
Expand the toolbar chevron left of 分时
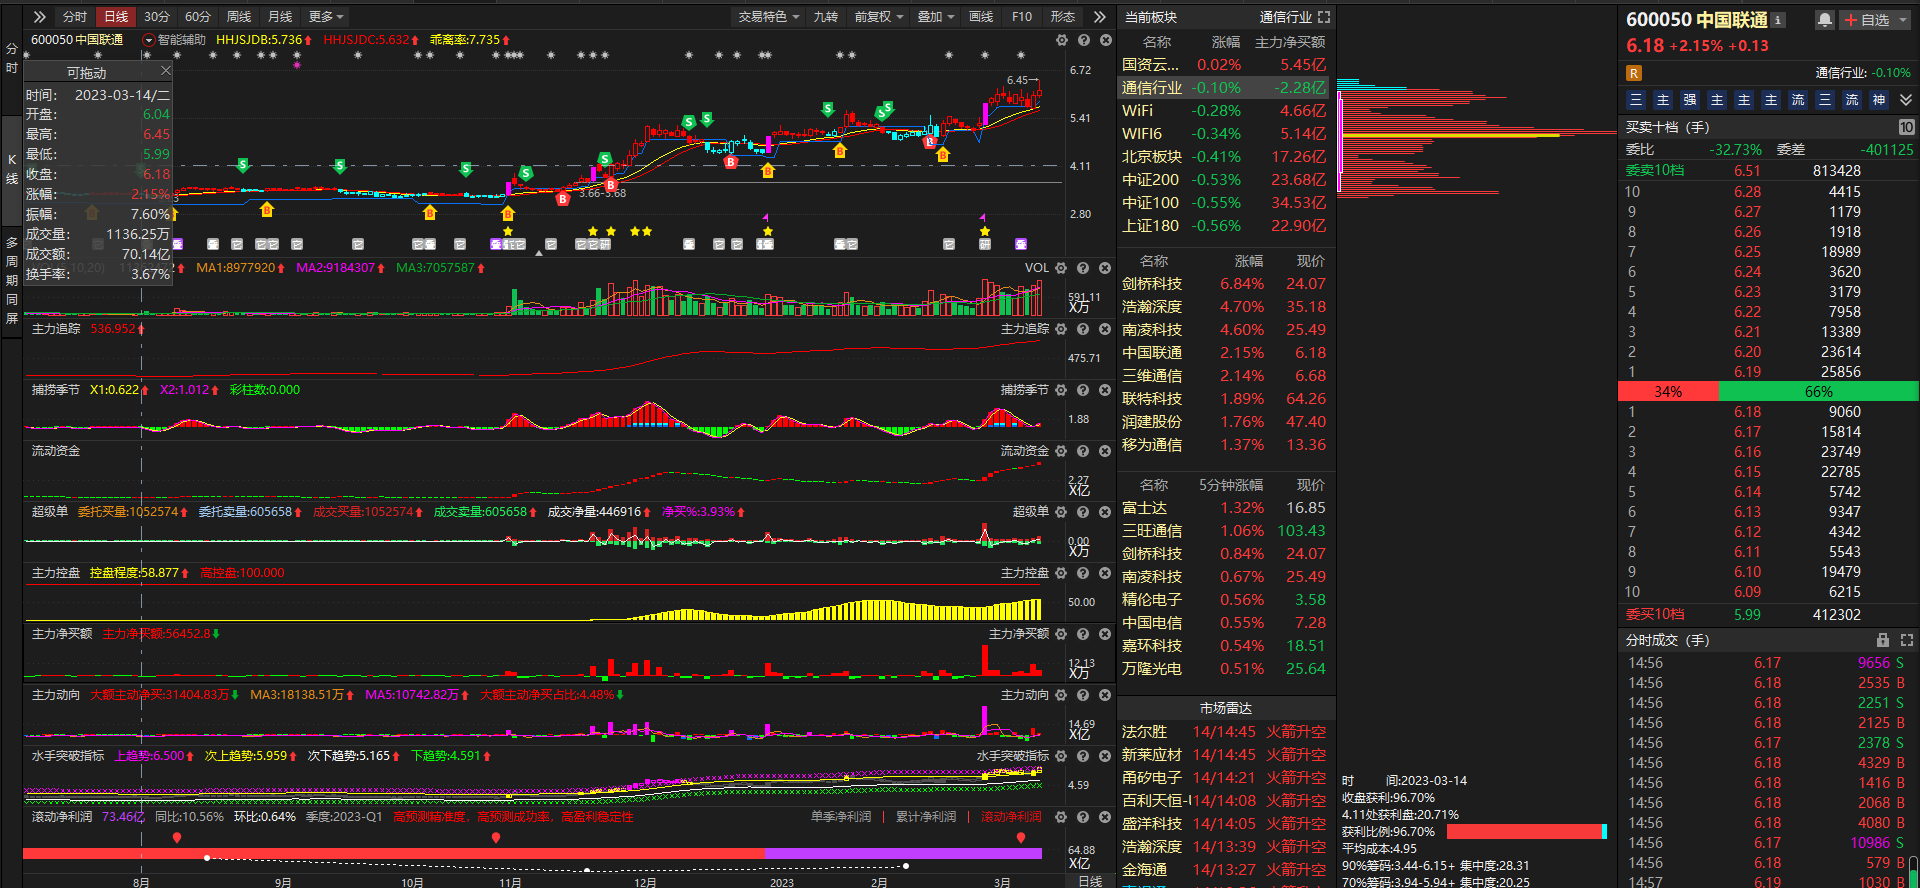pyautogui.click(x=40, y=17)
